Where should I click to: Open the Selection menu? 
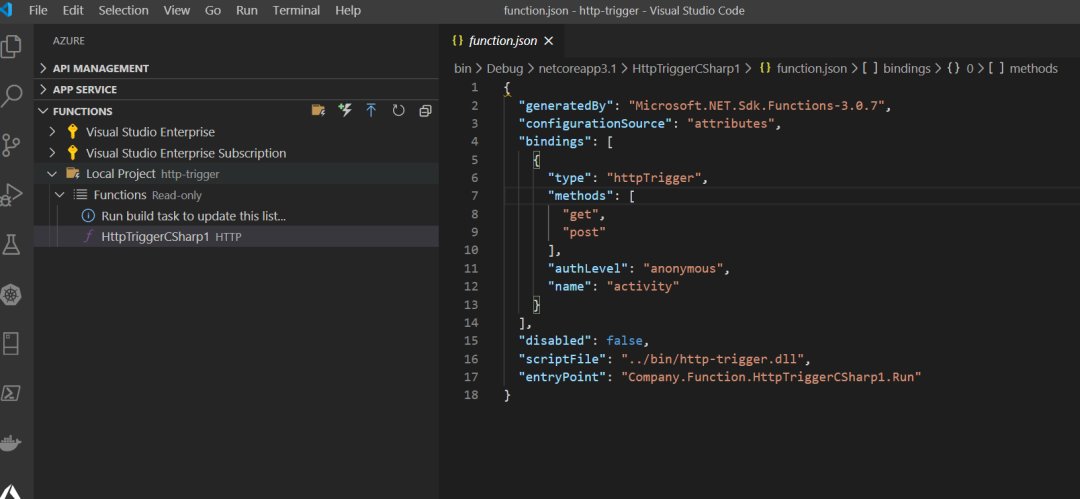(123, 10)
